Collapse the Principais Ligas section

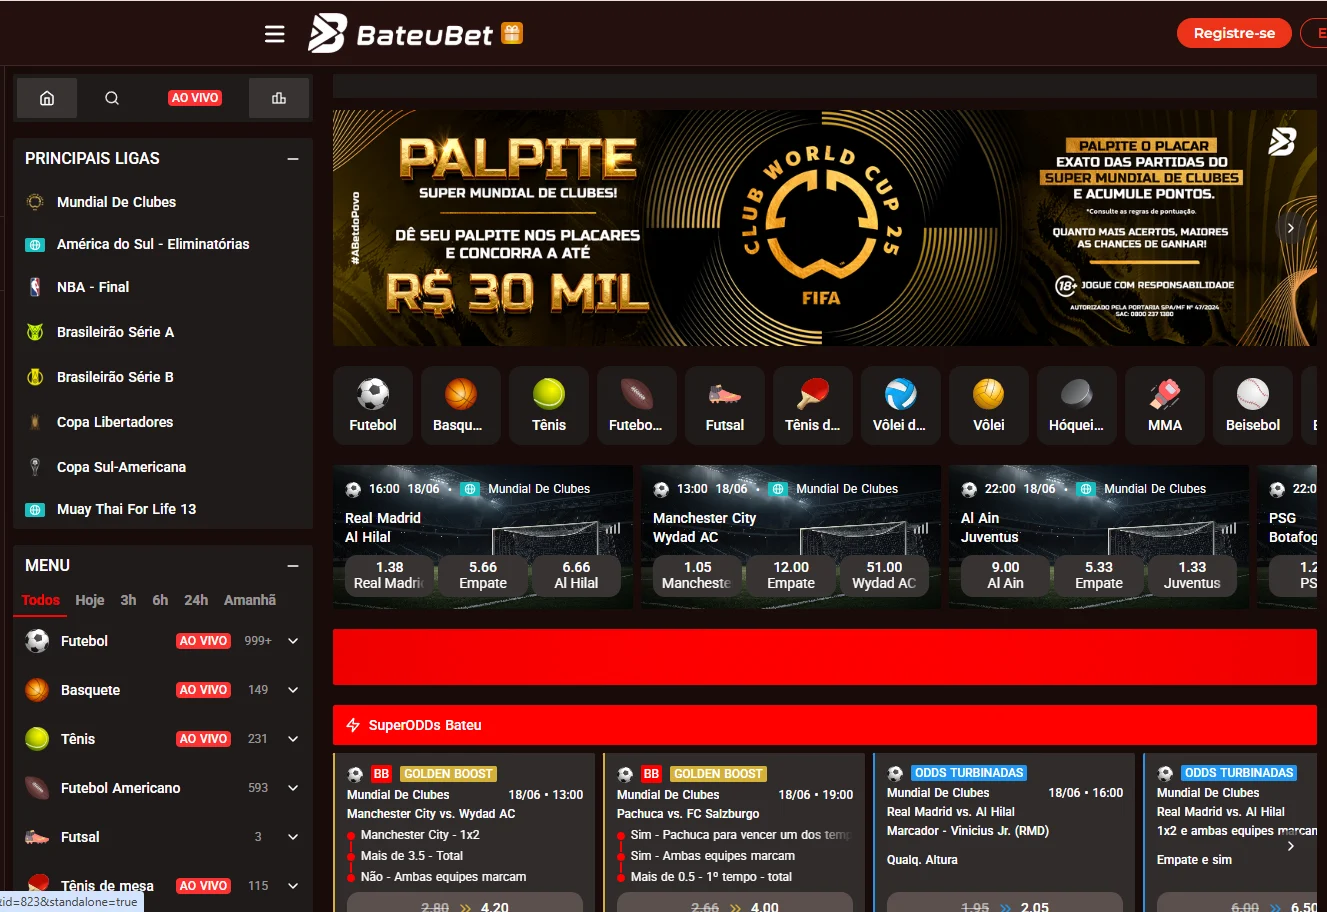tap(293, 159)
